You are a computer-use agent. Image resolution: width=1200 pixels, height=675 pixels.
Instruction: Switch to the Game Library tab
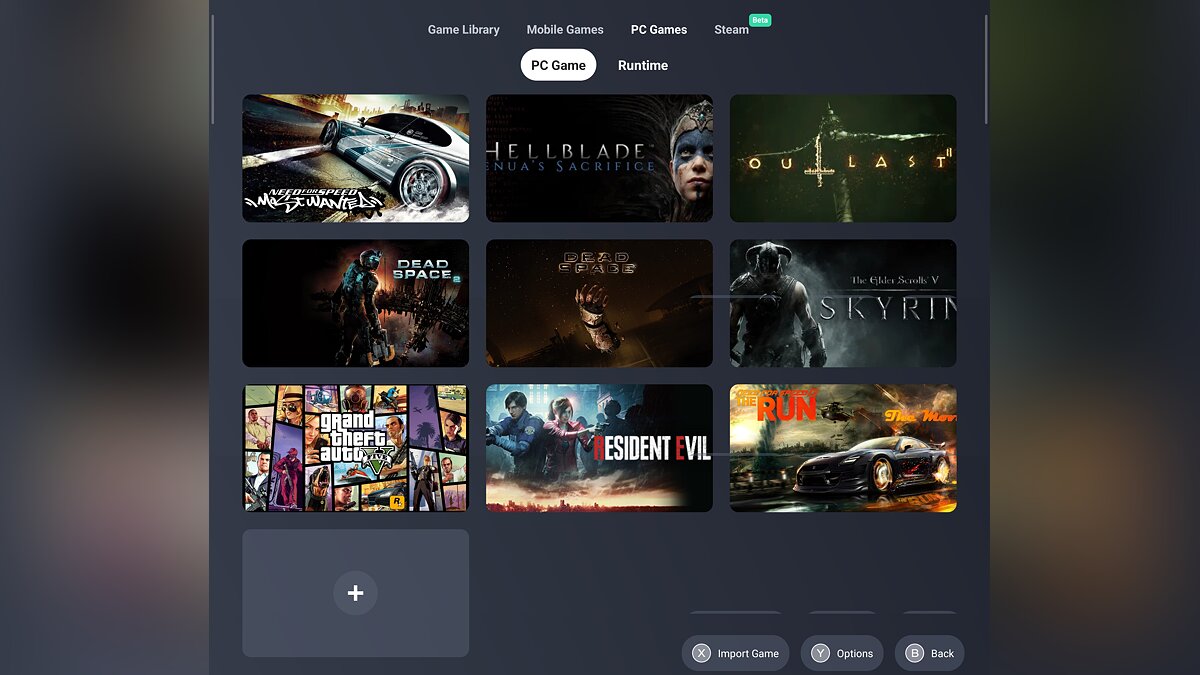463,30
